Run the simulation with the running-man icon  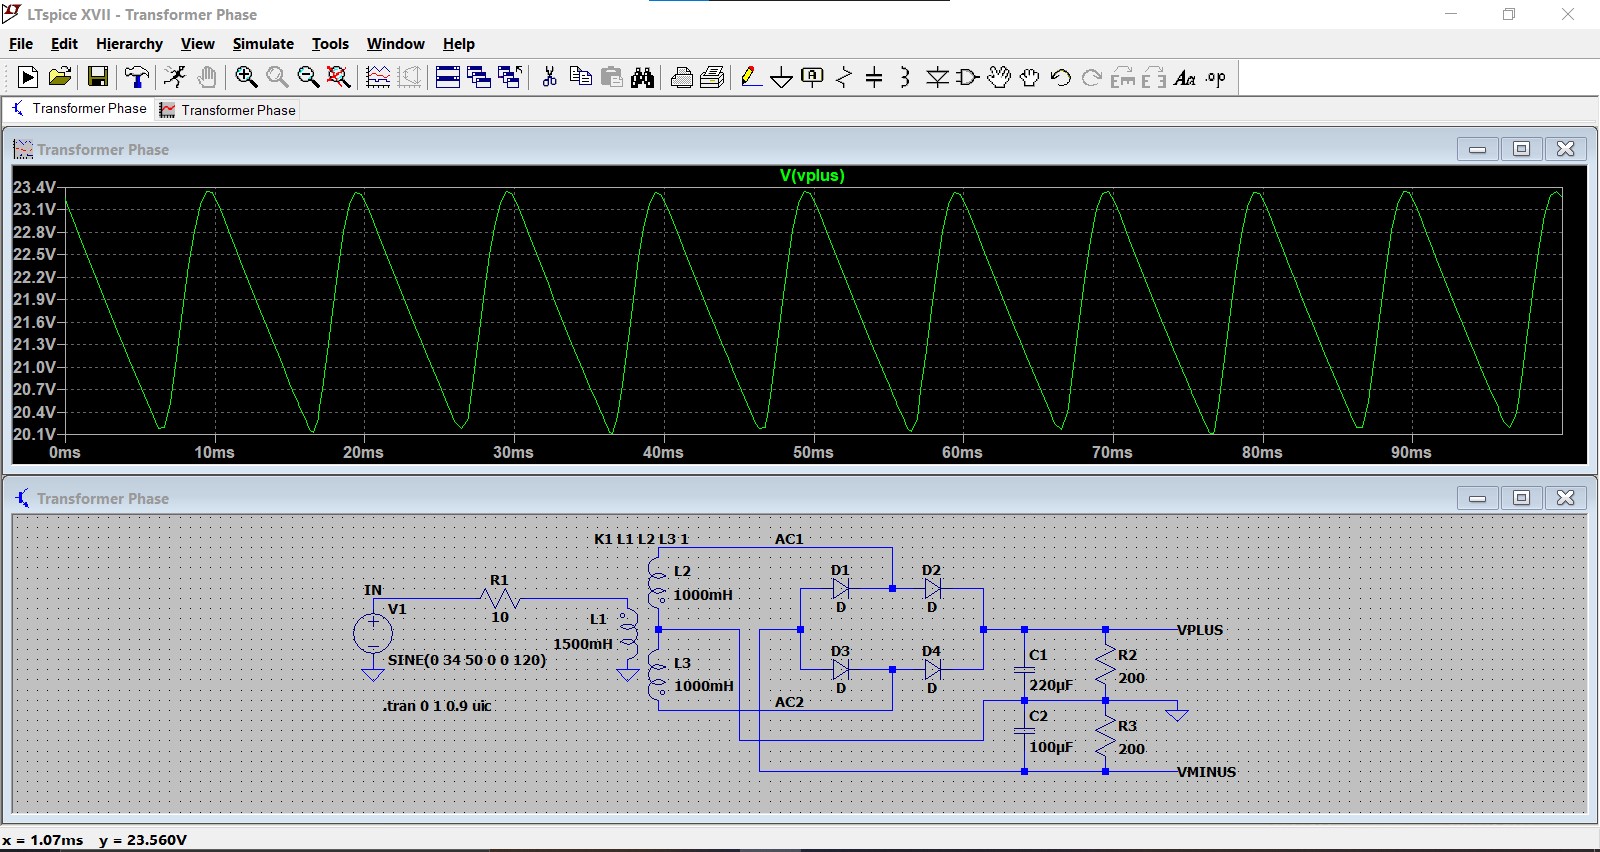pyautogui.click(x=175, y=77)
